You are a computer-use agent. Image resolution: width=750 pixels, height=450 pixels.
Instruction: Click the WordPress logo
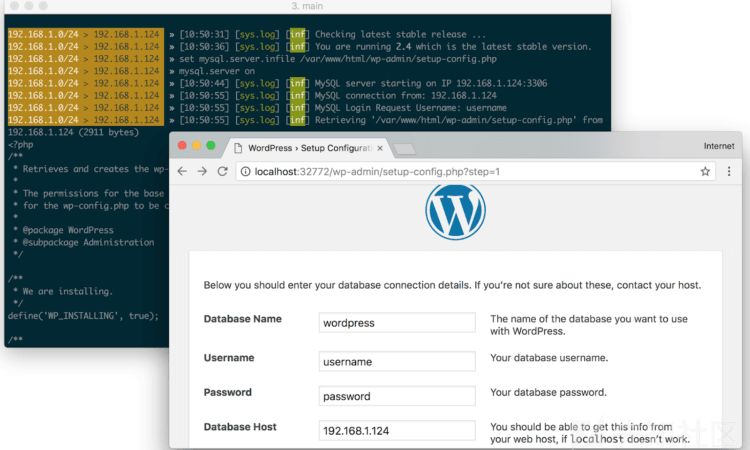click(455, 211)
